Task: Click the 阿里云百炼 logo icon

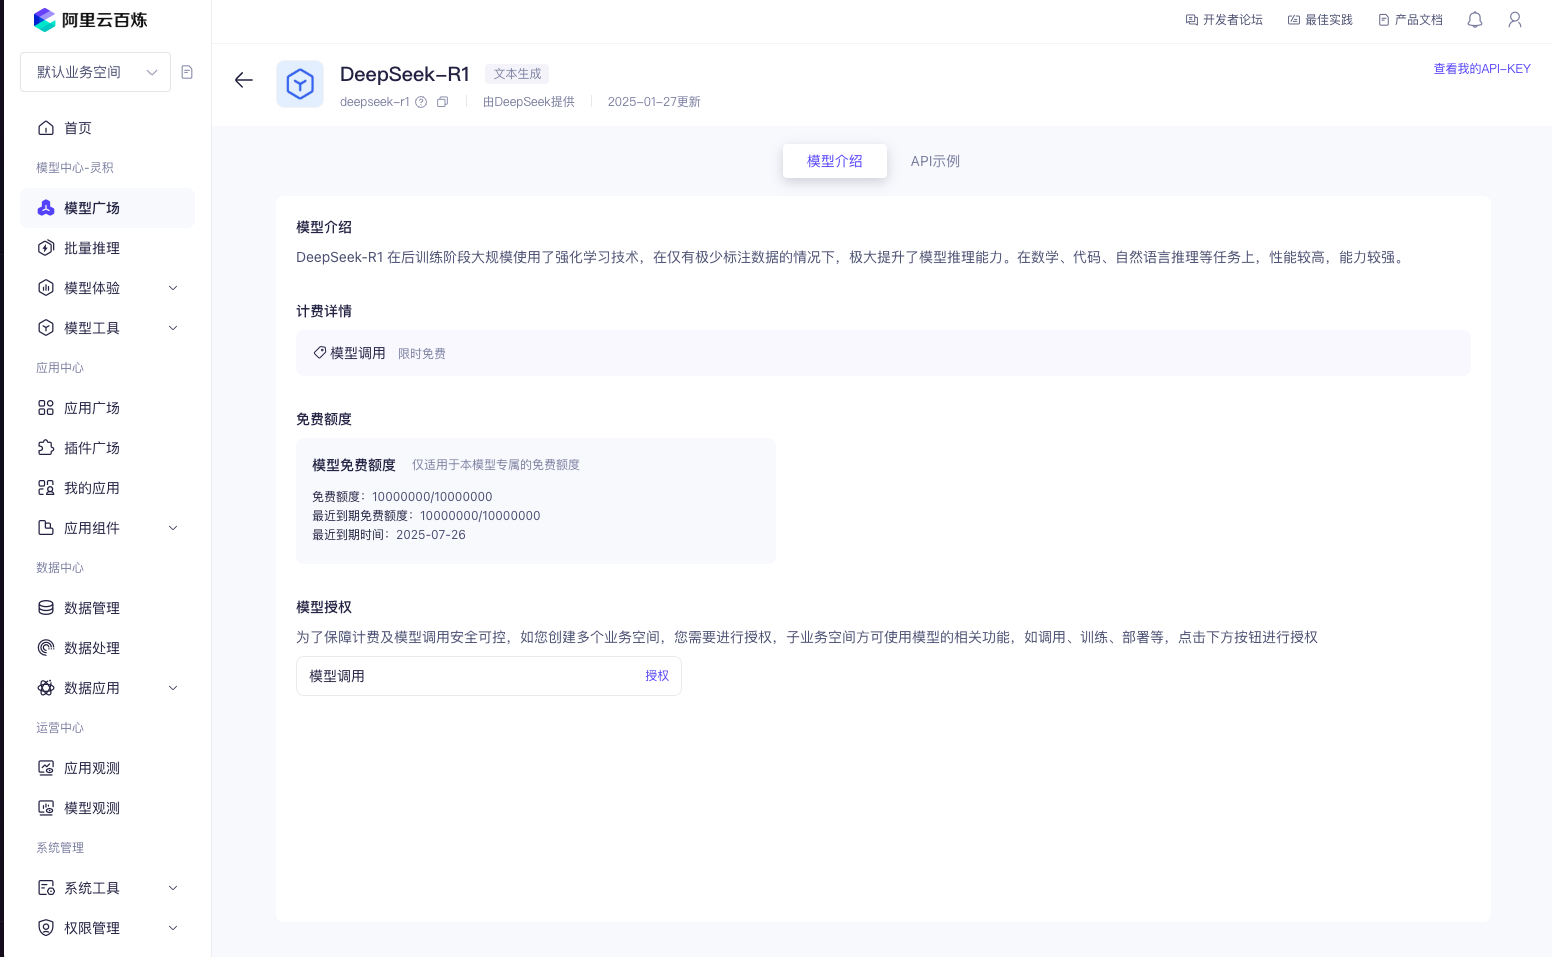Action: click(x=45, y=20)
